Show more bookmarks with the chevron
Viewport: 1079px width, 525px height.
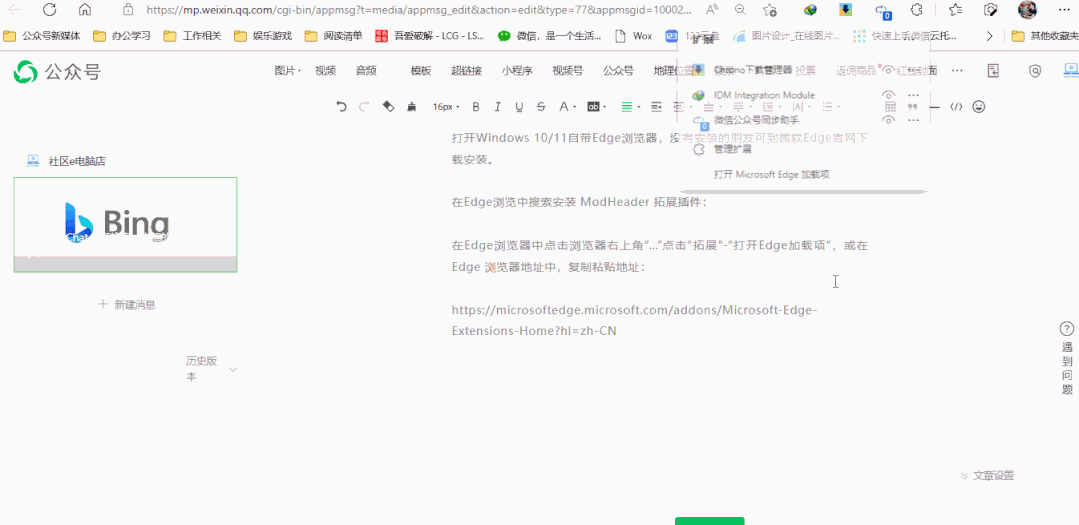pos(990,36)
